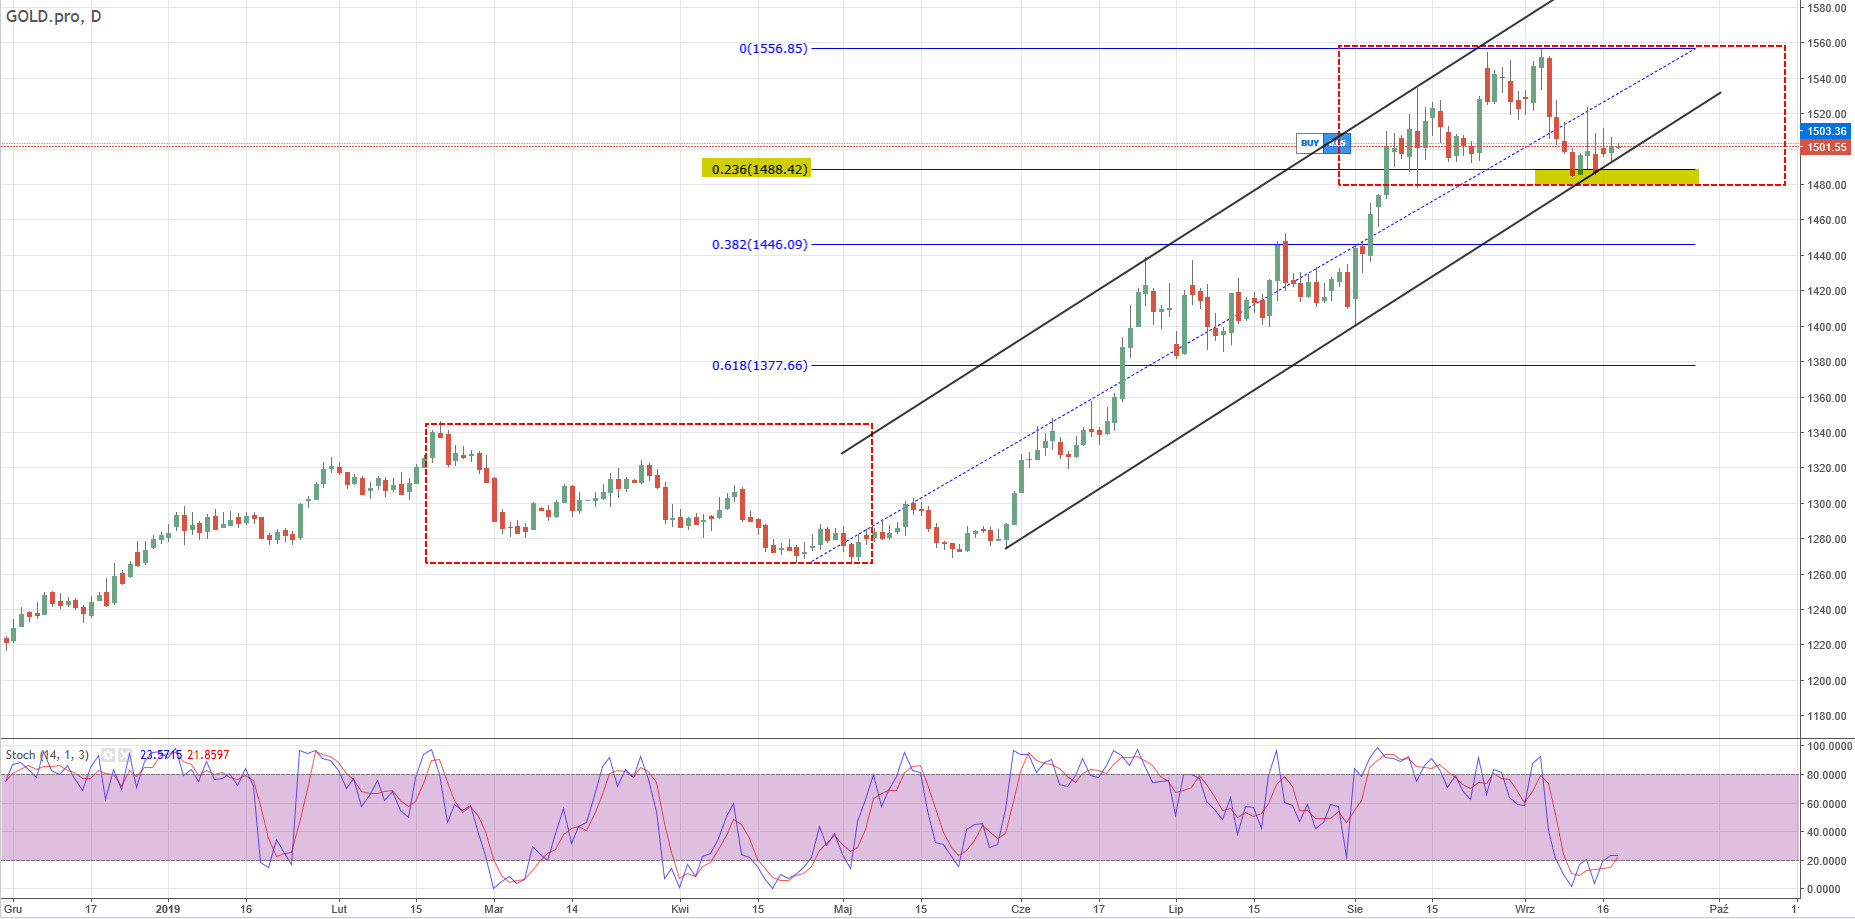Click the BUY order label

[1310, 143]
